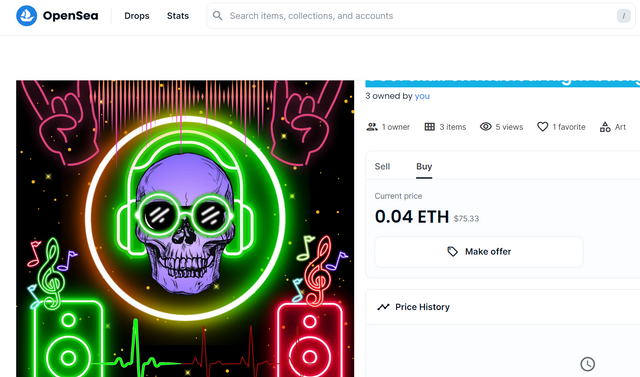The width and height of the screenshot is (640, 377).
Task: Switch to the Buy tab
Action: point(424,166)
